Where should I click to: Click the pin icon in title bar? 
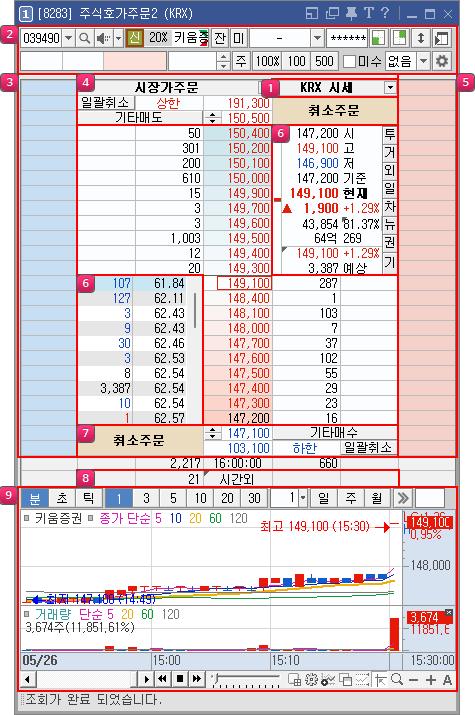[351, 14]
